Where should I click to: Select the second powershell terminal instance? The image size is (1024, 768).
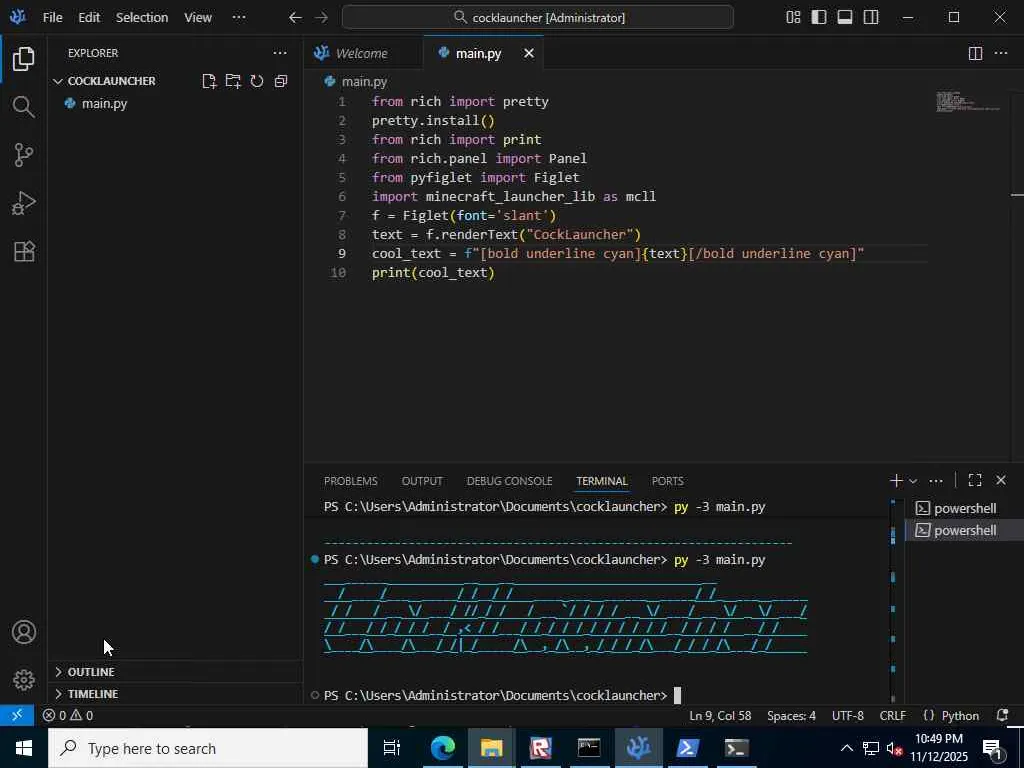pyautogui.click(x=965, y=530)
